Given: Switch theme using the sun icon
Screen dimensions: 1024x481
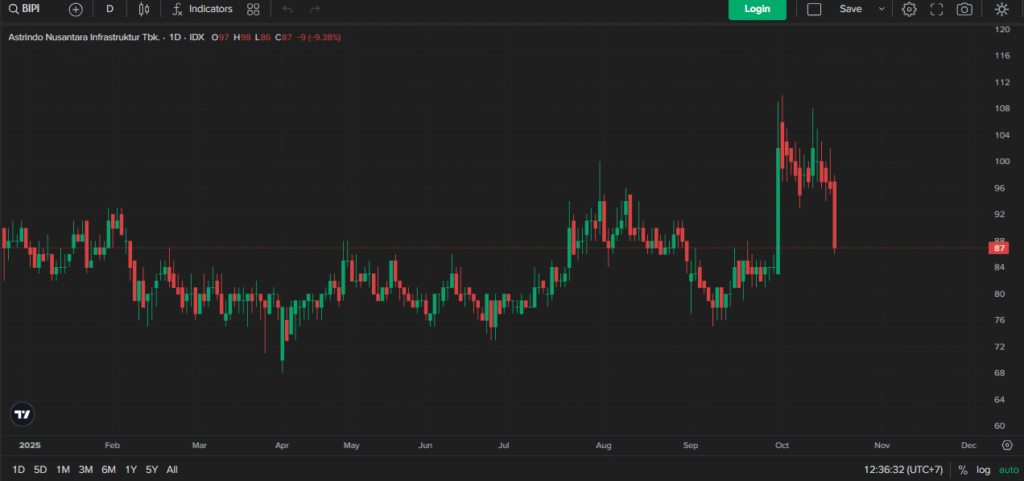Looking at the screenshot, I should click(x=1002, y=9).
